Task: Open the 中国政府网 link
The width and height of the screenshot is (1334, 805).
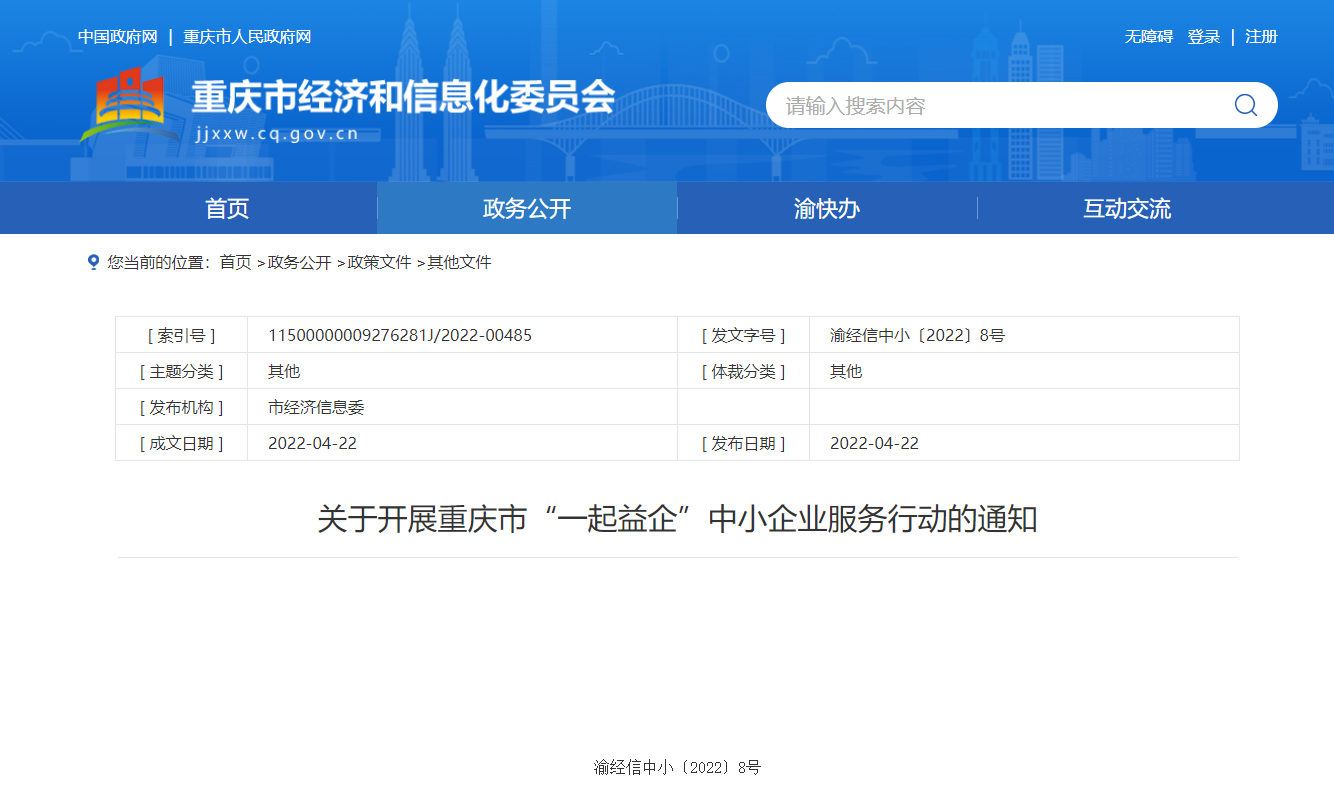Action: tap(118, 37)
